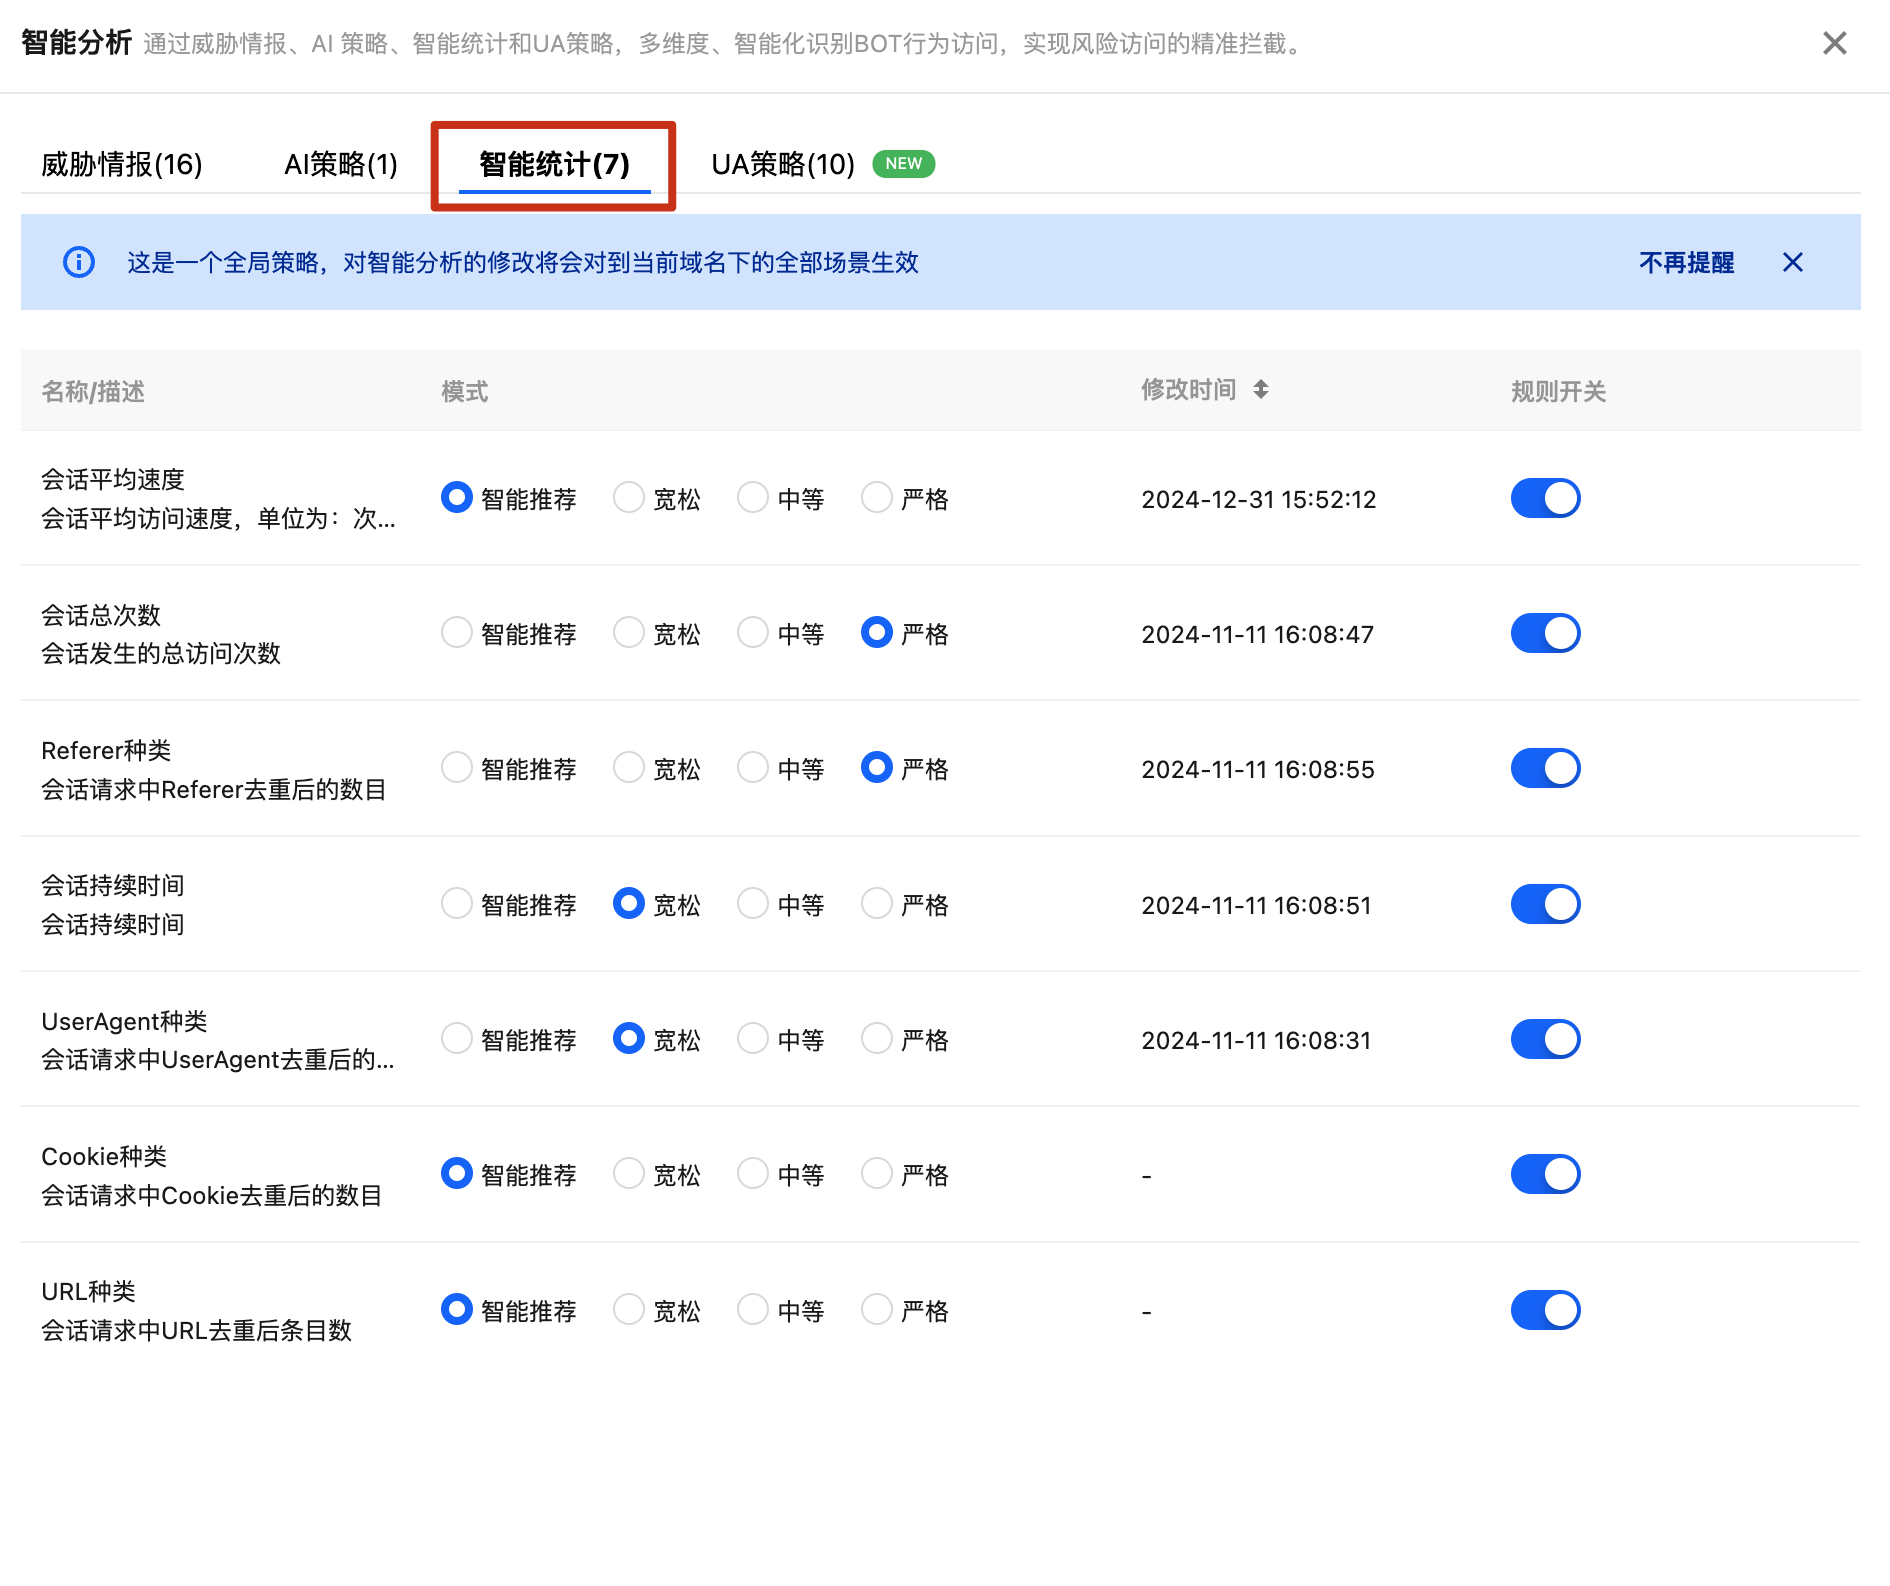Click description 会话请求中URL去重后条目数
Screen dimensions: 1890x1586
point(196,1330)
